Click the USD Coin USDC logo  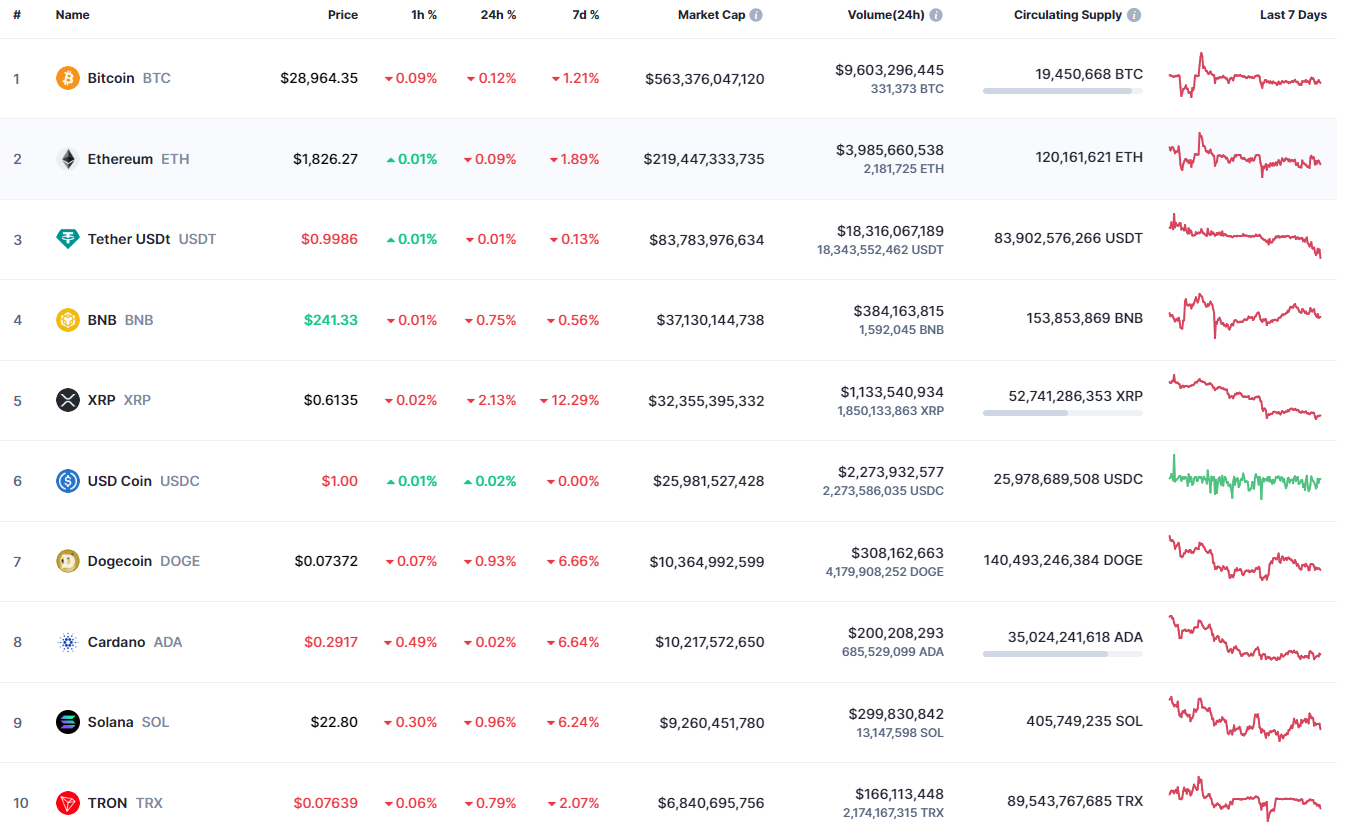[x=66, y=480]
